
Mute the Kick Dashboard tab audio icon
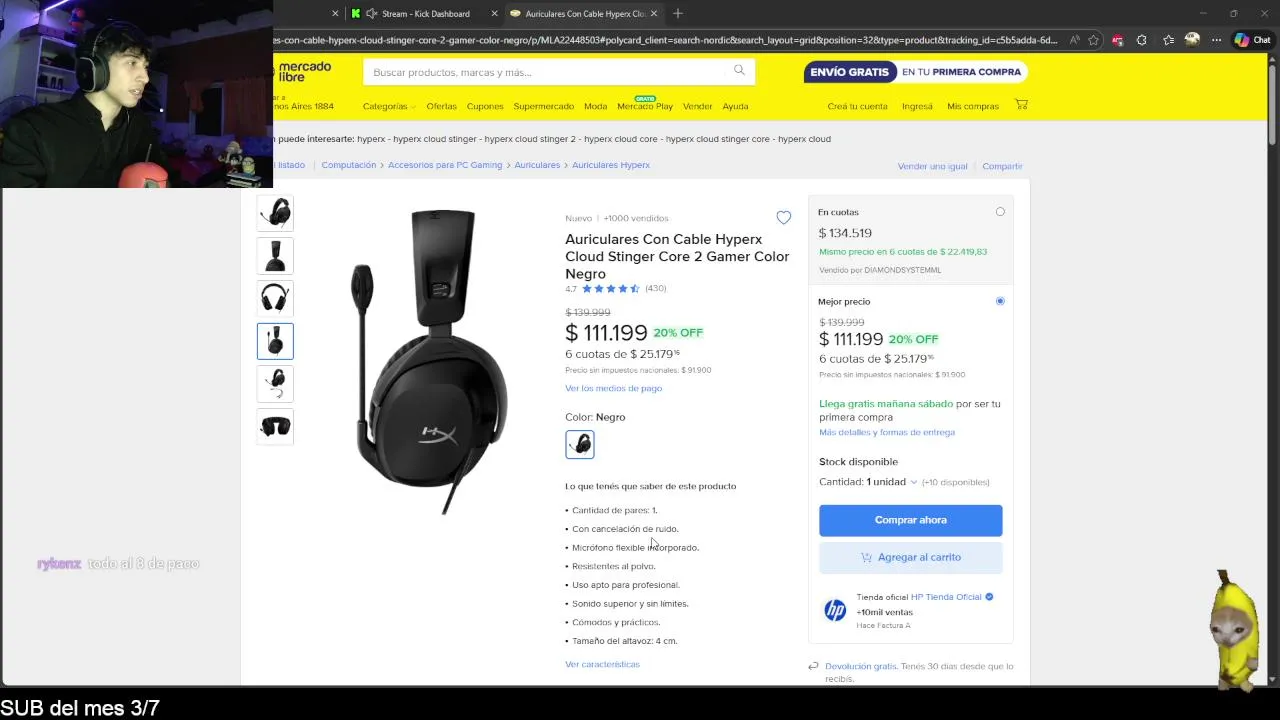point(372,13)
